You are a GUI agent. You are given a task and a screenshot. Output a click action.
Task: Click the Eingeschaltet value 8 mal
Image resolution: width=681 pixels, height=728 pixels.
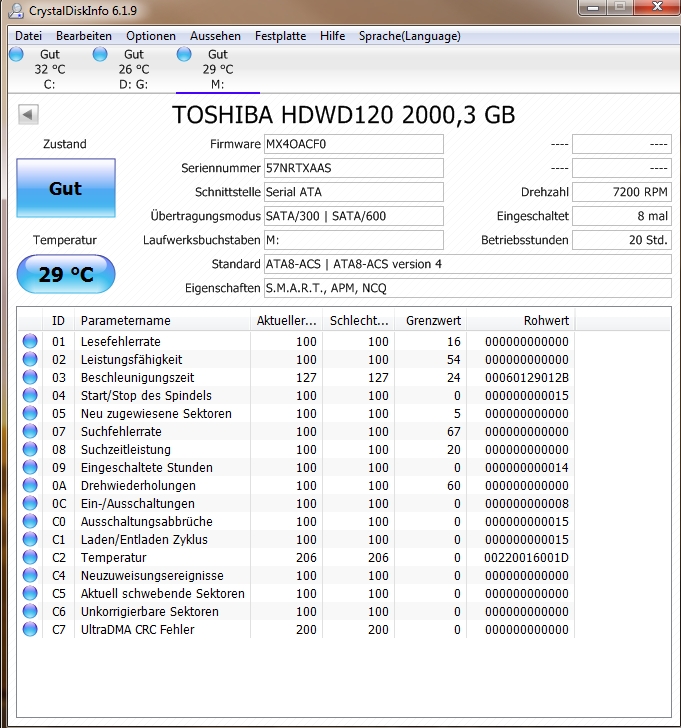tap(622, 216)
